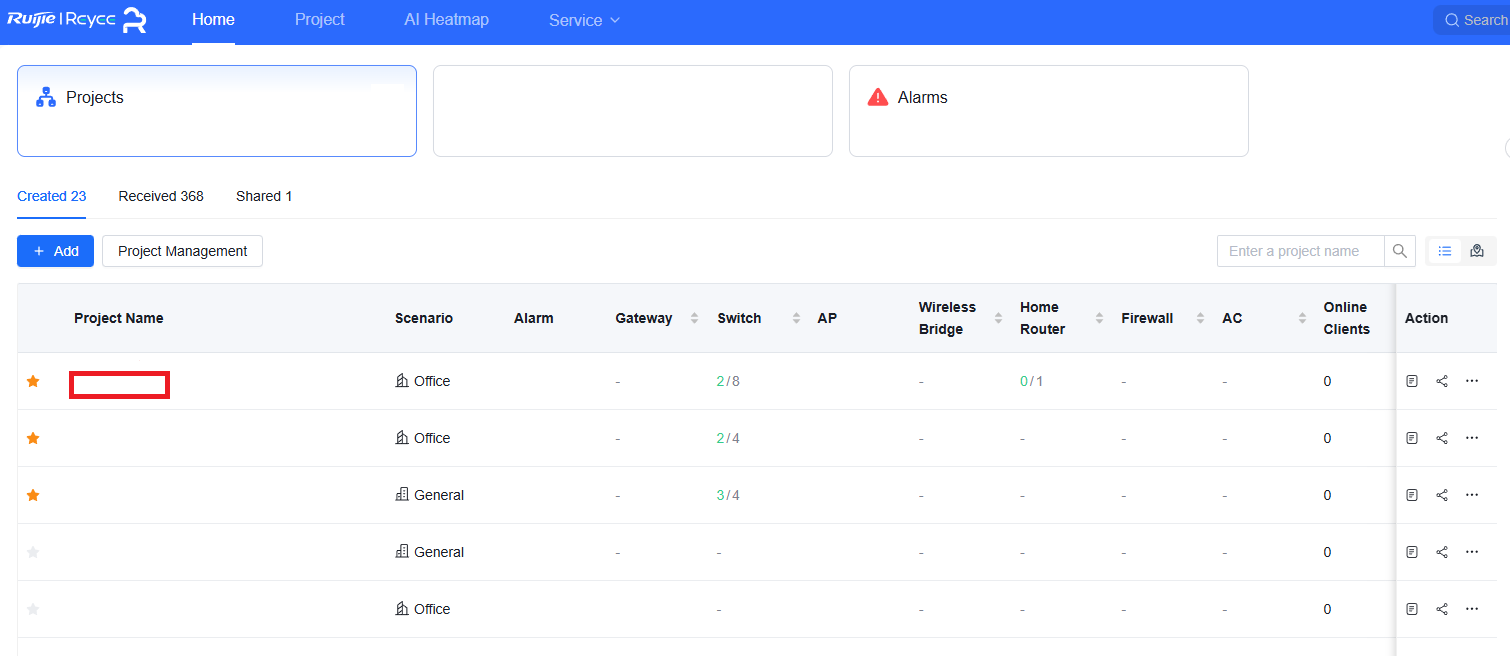1510x656 pixels.
Task: Expand the Service dropdown menu
Action: coord(584,20)
